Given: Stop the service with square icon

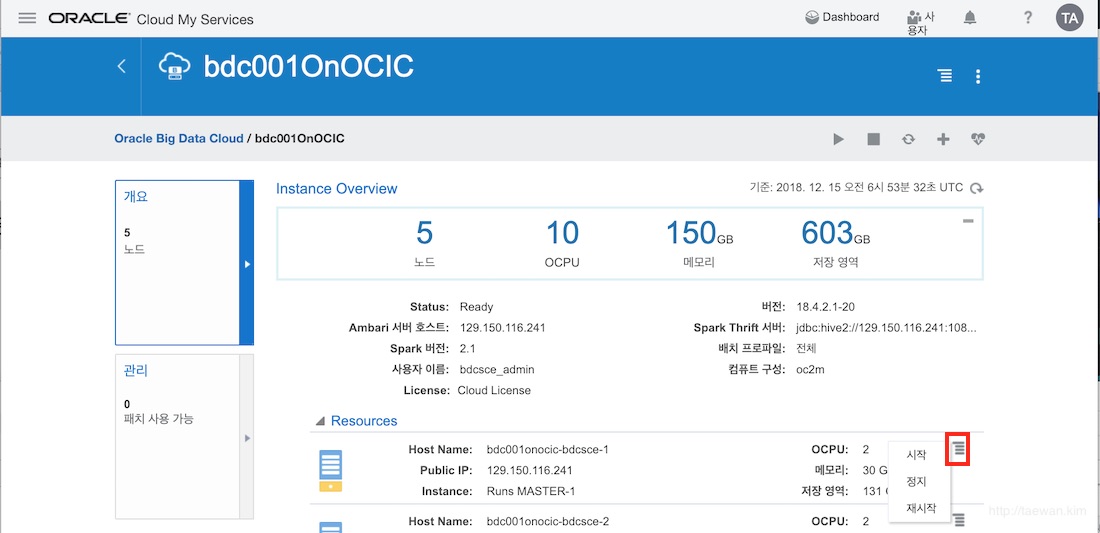Looking at the screenshot, I should click(873, 140).
